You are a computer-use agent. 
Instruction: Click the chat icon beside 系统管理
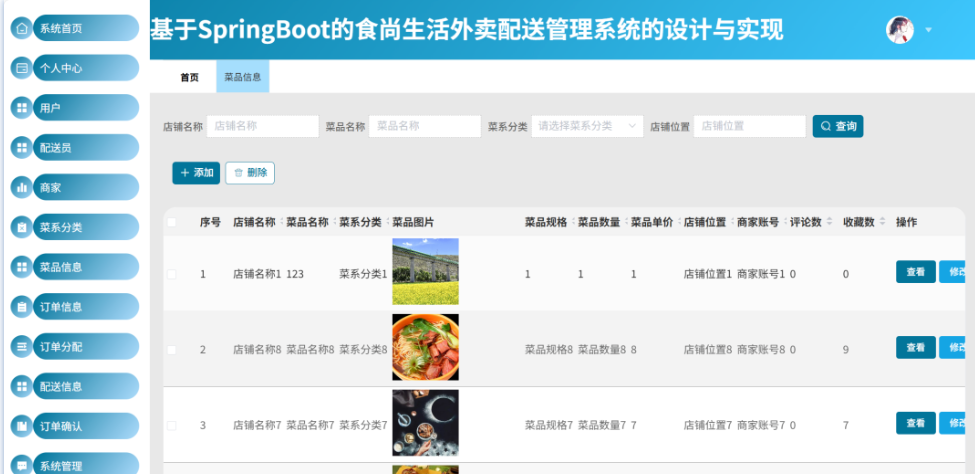pos(22,465)
